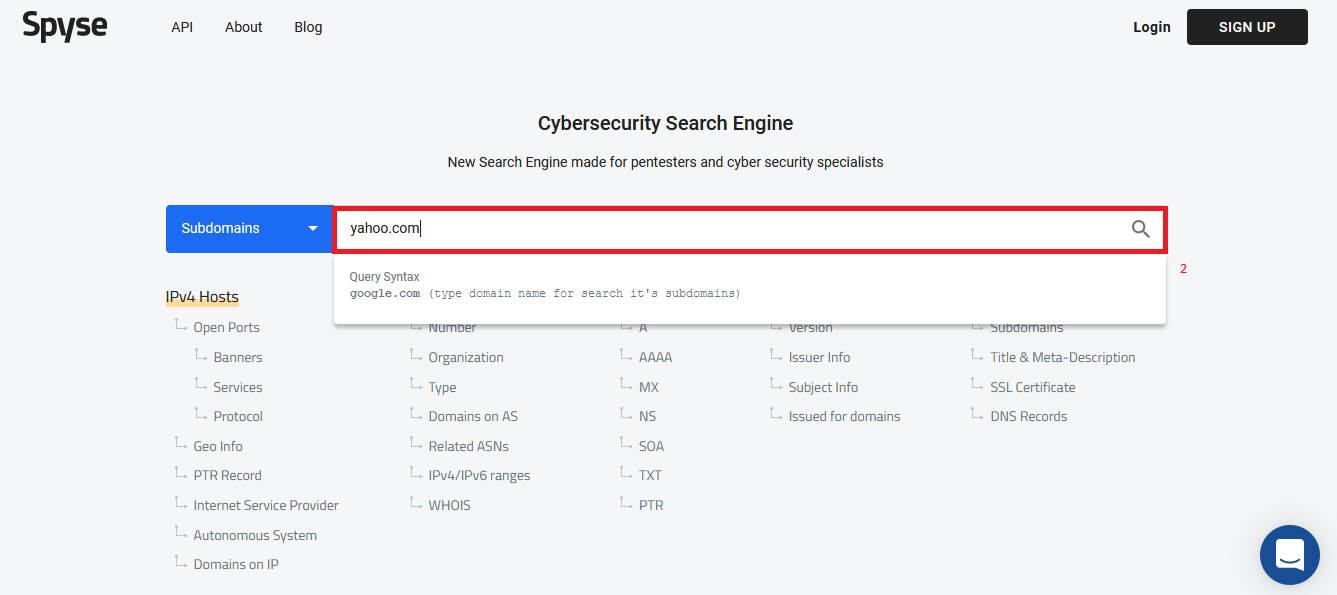
Task: Open the Subdomains search type selector
Action: tap(249, 229)
